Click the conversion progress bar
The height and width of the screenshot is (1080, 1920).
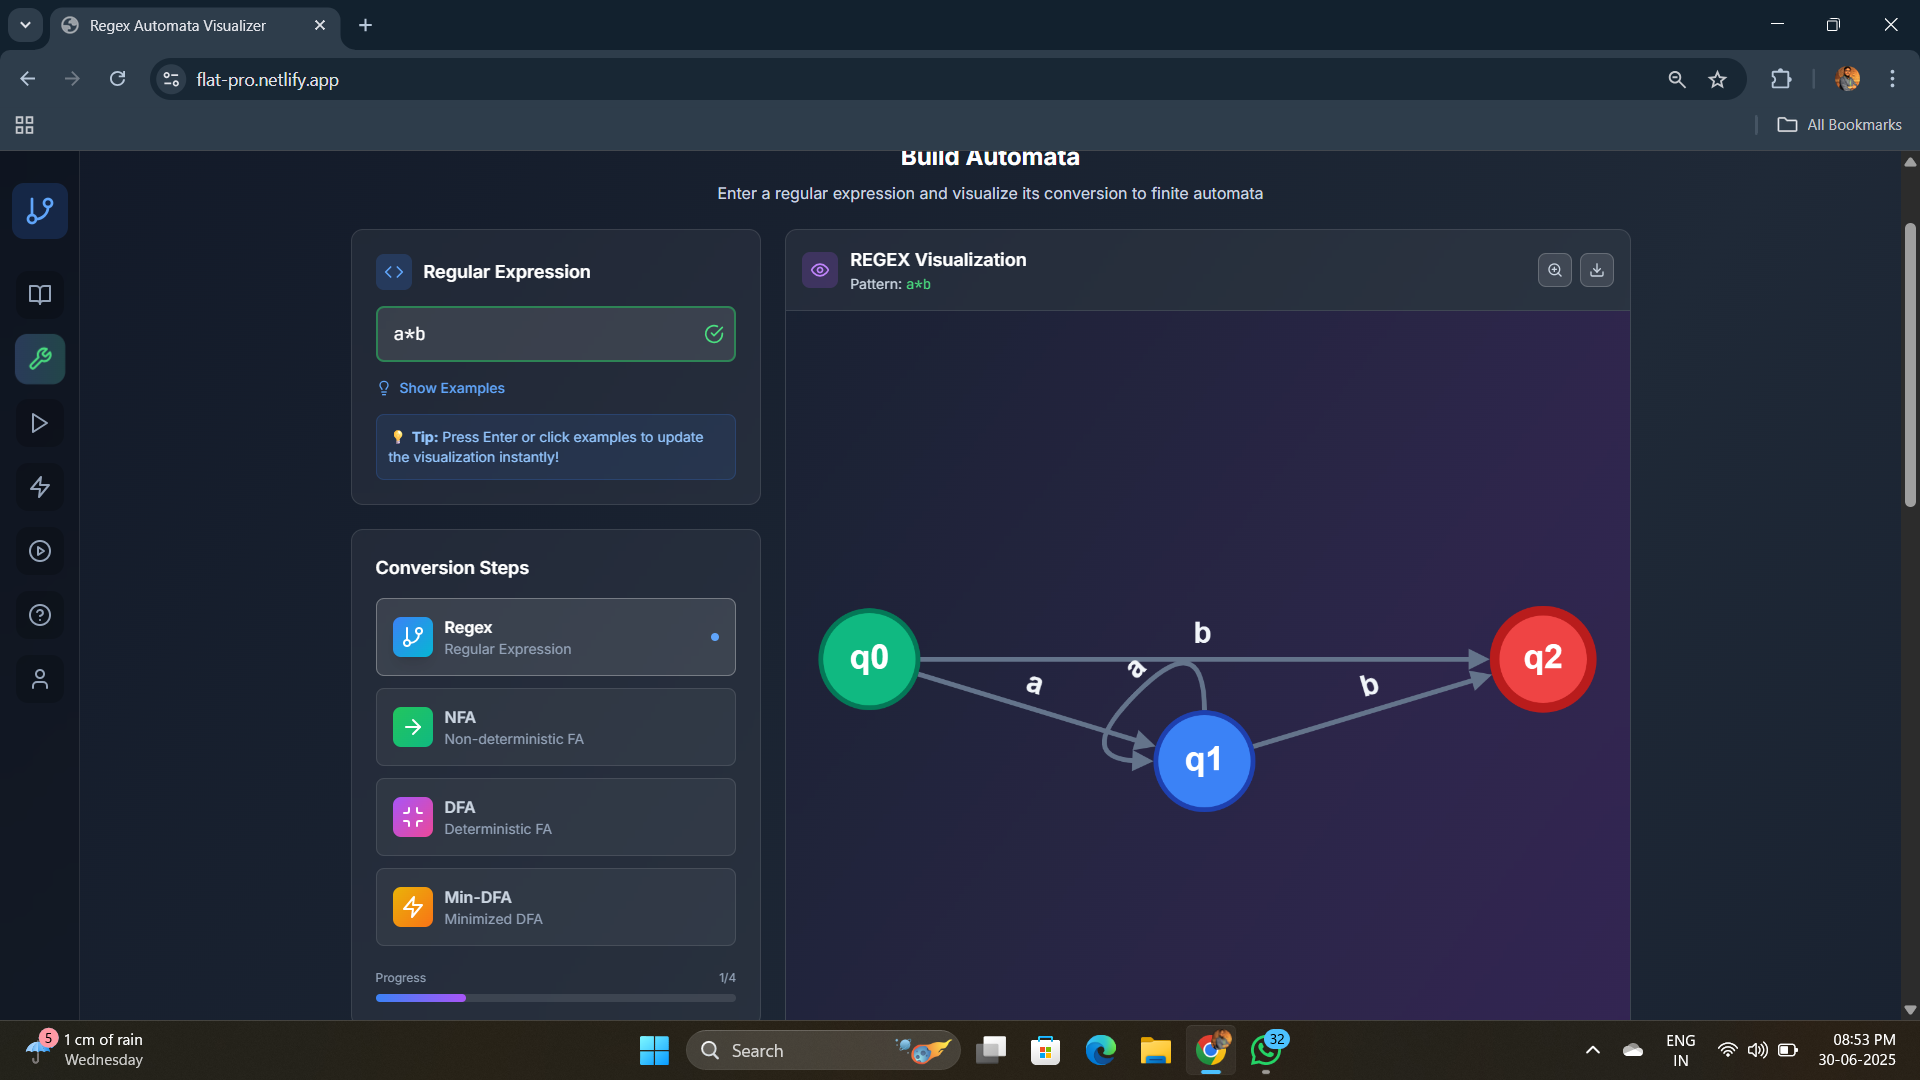click(x=555, y=998)
